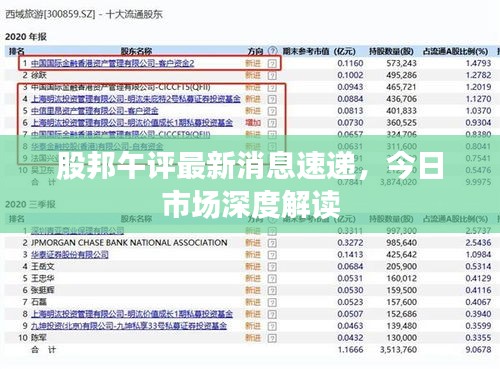Screen dimensions: 500x369
Task: Click the question icon in the 王岳文 row
Action: [272, 267]
